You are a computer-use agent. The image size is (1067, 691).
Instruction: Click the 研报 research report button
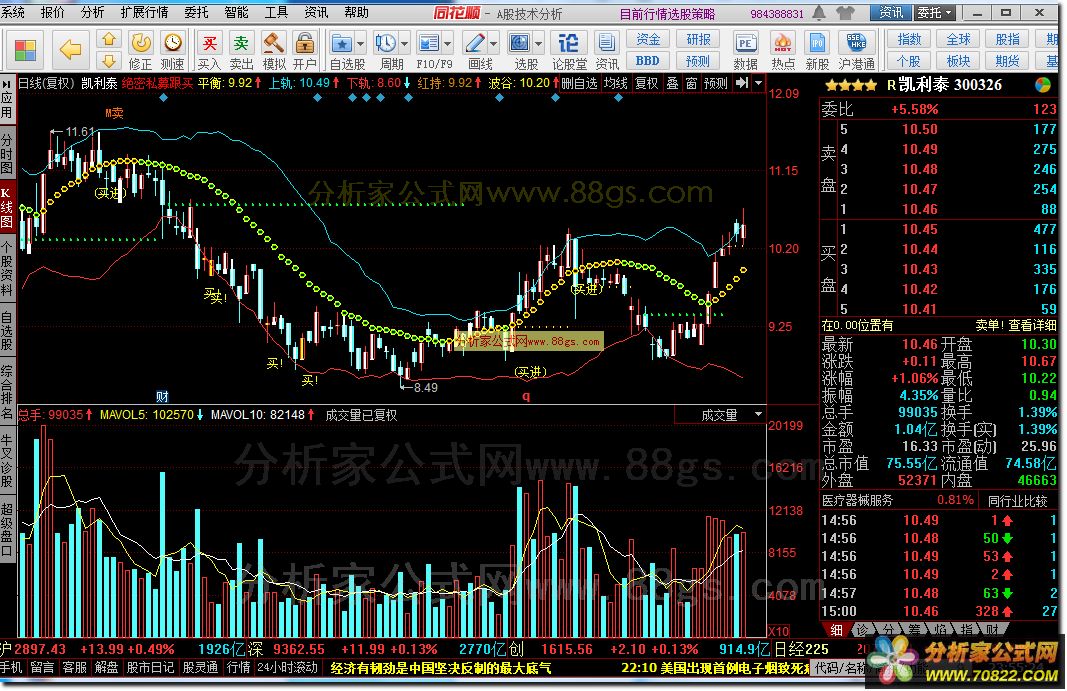pos(698,39)
